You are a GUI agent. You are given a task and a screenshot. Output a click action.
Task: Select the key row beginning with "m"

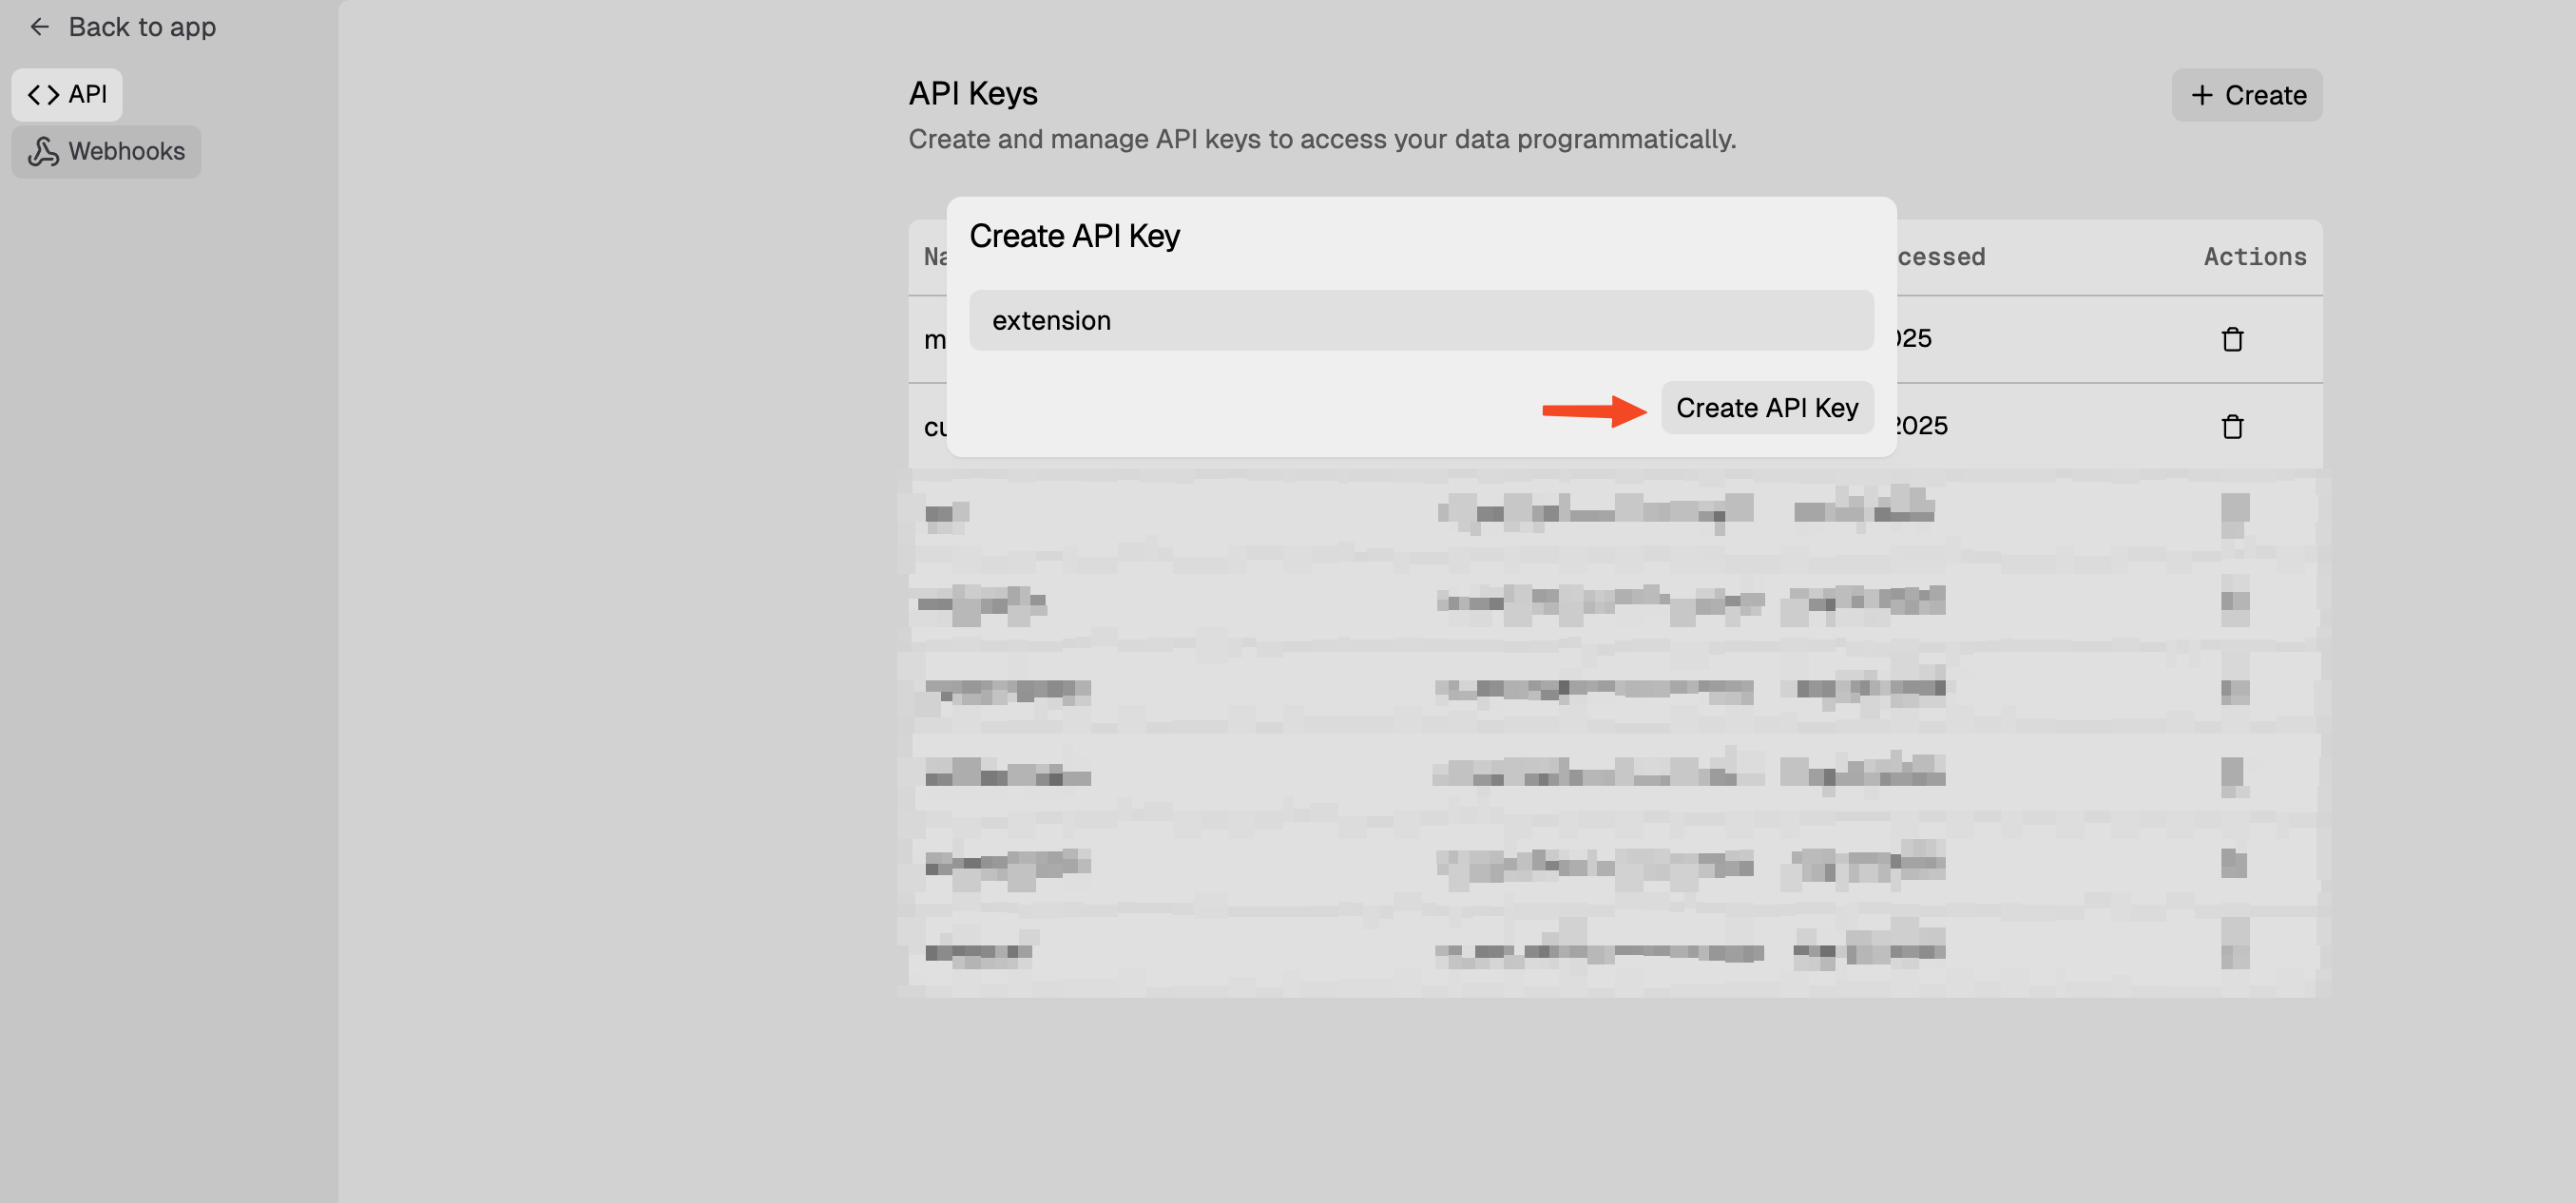click(x=932, y=340)
